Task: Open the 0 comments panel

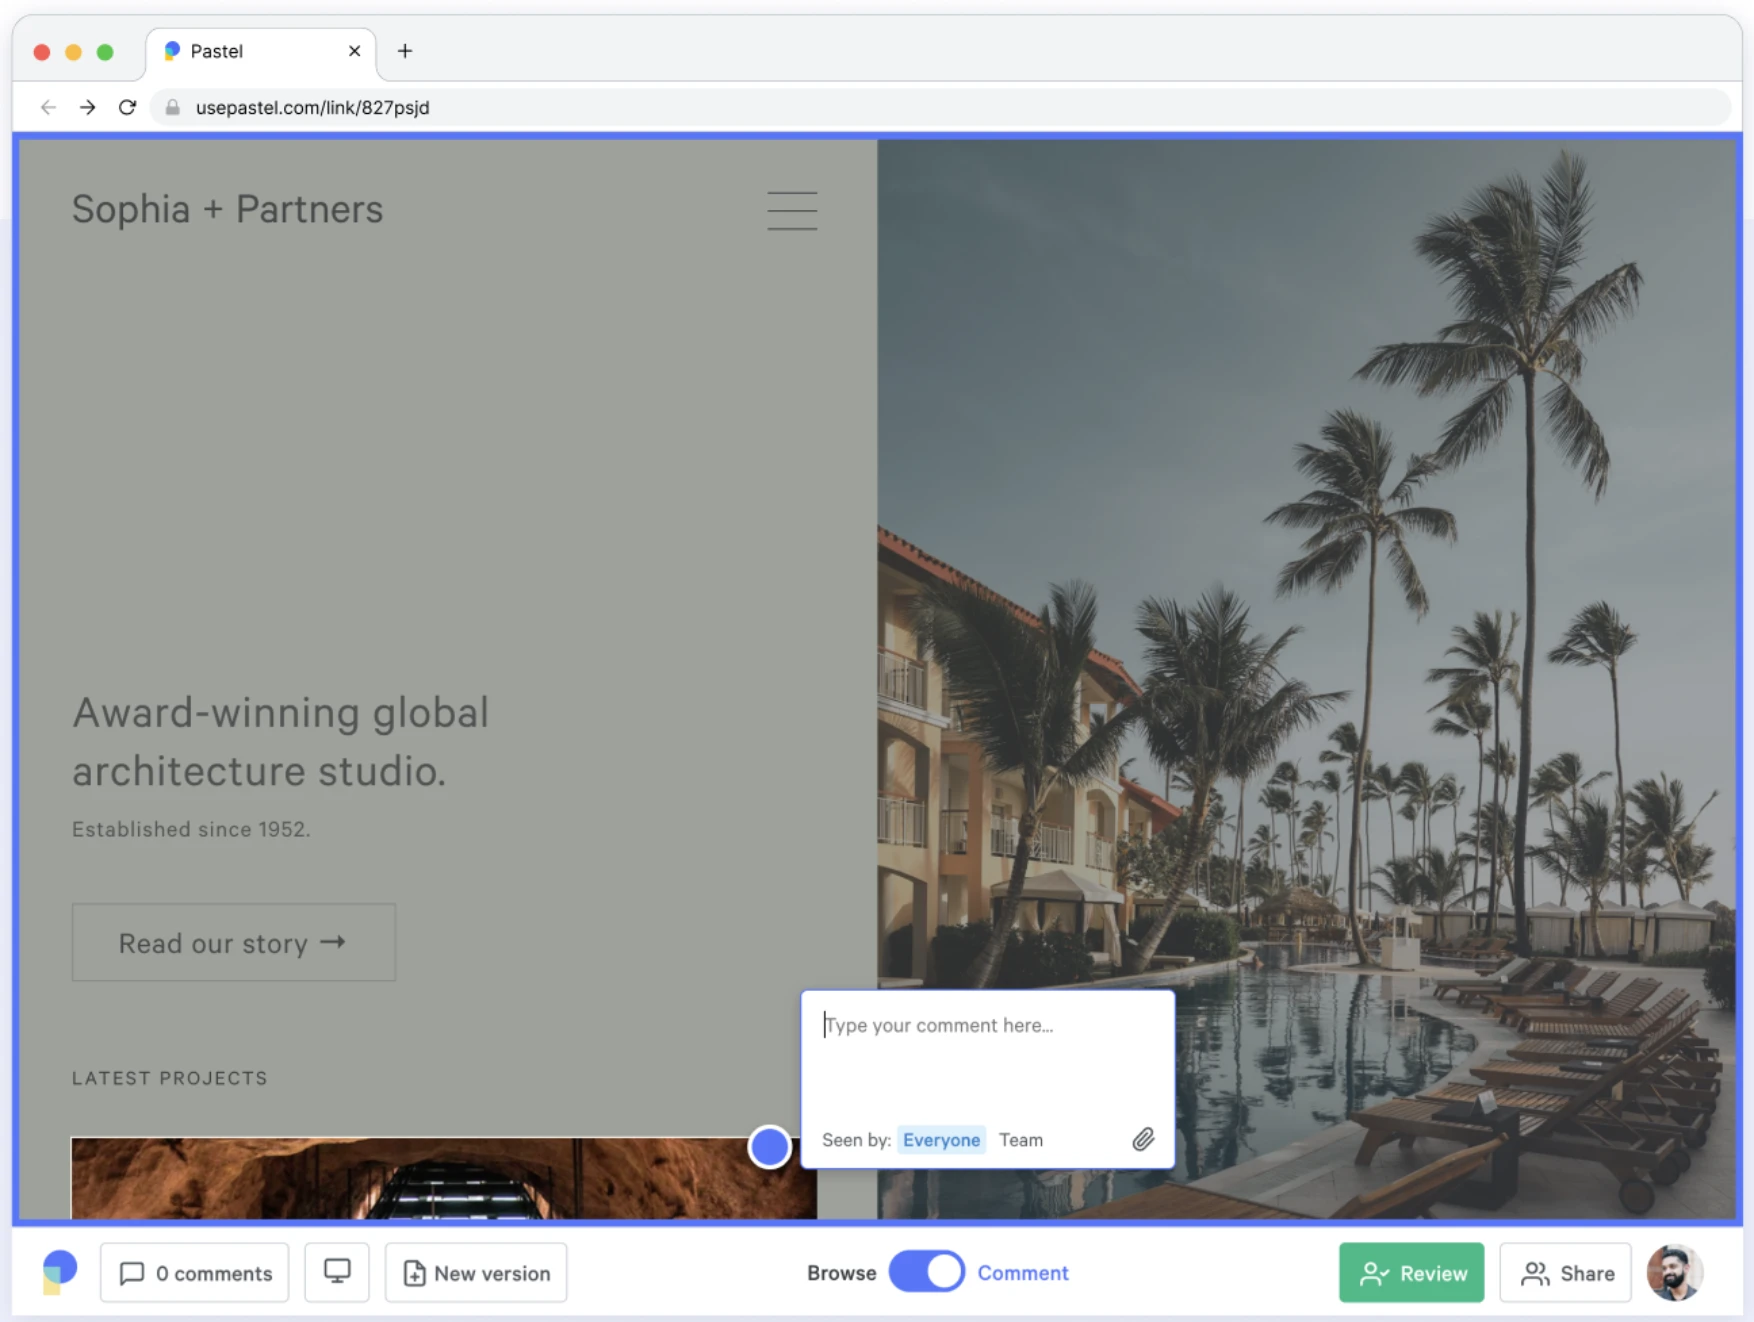Action: click(x=195, y=1273)
